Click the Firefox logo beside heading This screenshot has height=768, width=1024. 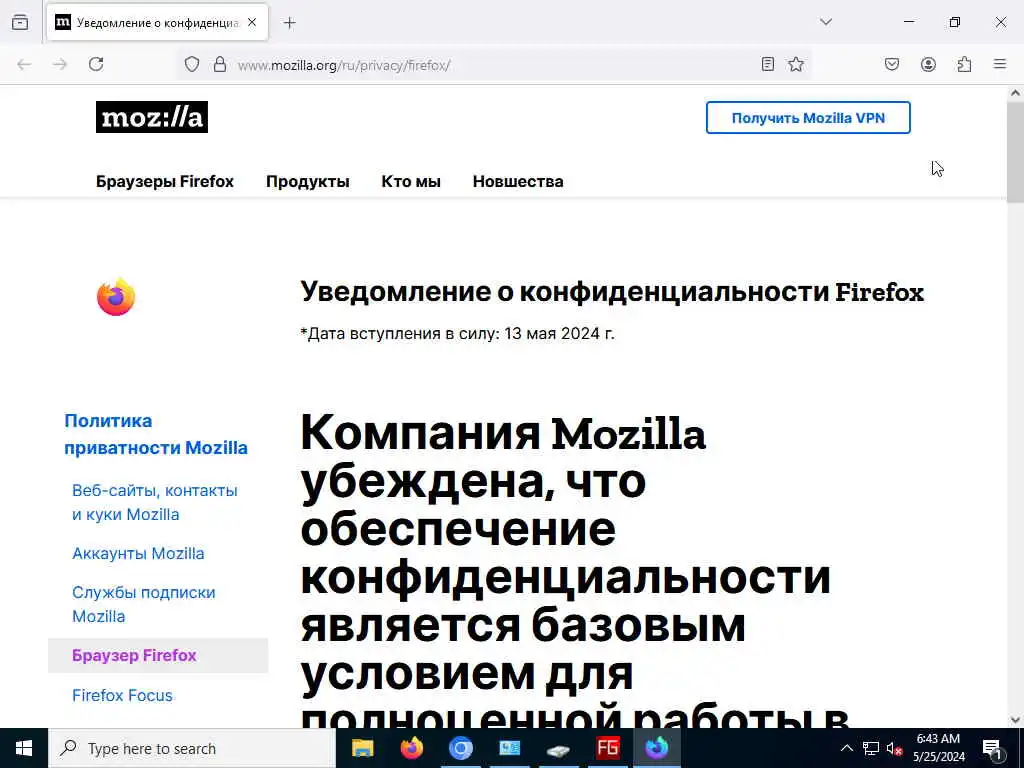(116, 297)
